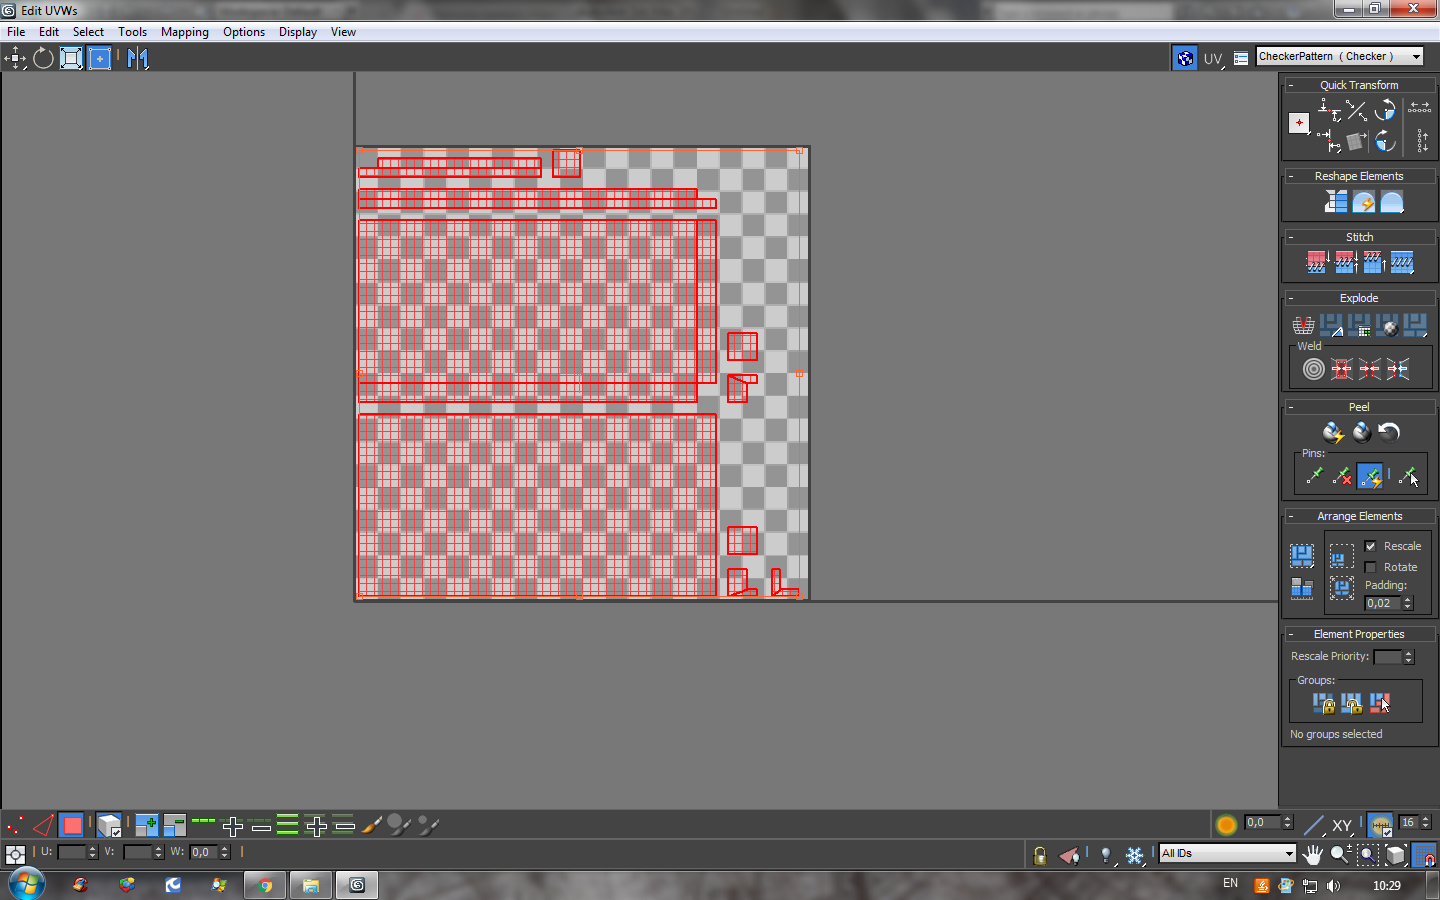Toggle the Show Multi-Material checker display

coord(1185,58)
